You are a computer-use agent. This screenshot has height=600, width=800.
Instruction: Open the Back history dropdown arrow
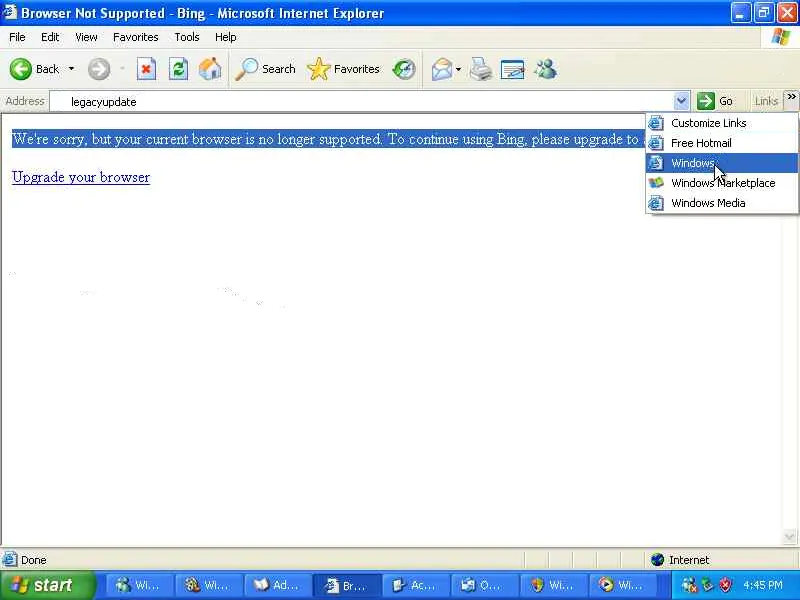[x=71, y=69]
